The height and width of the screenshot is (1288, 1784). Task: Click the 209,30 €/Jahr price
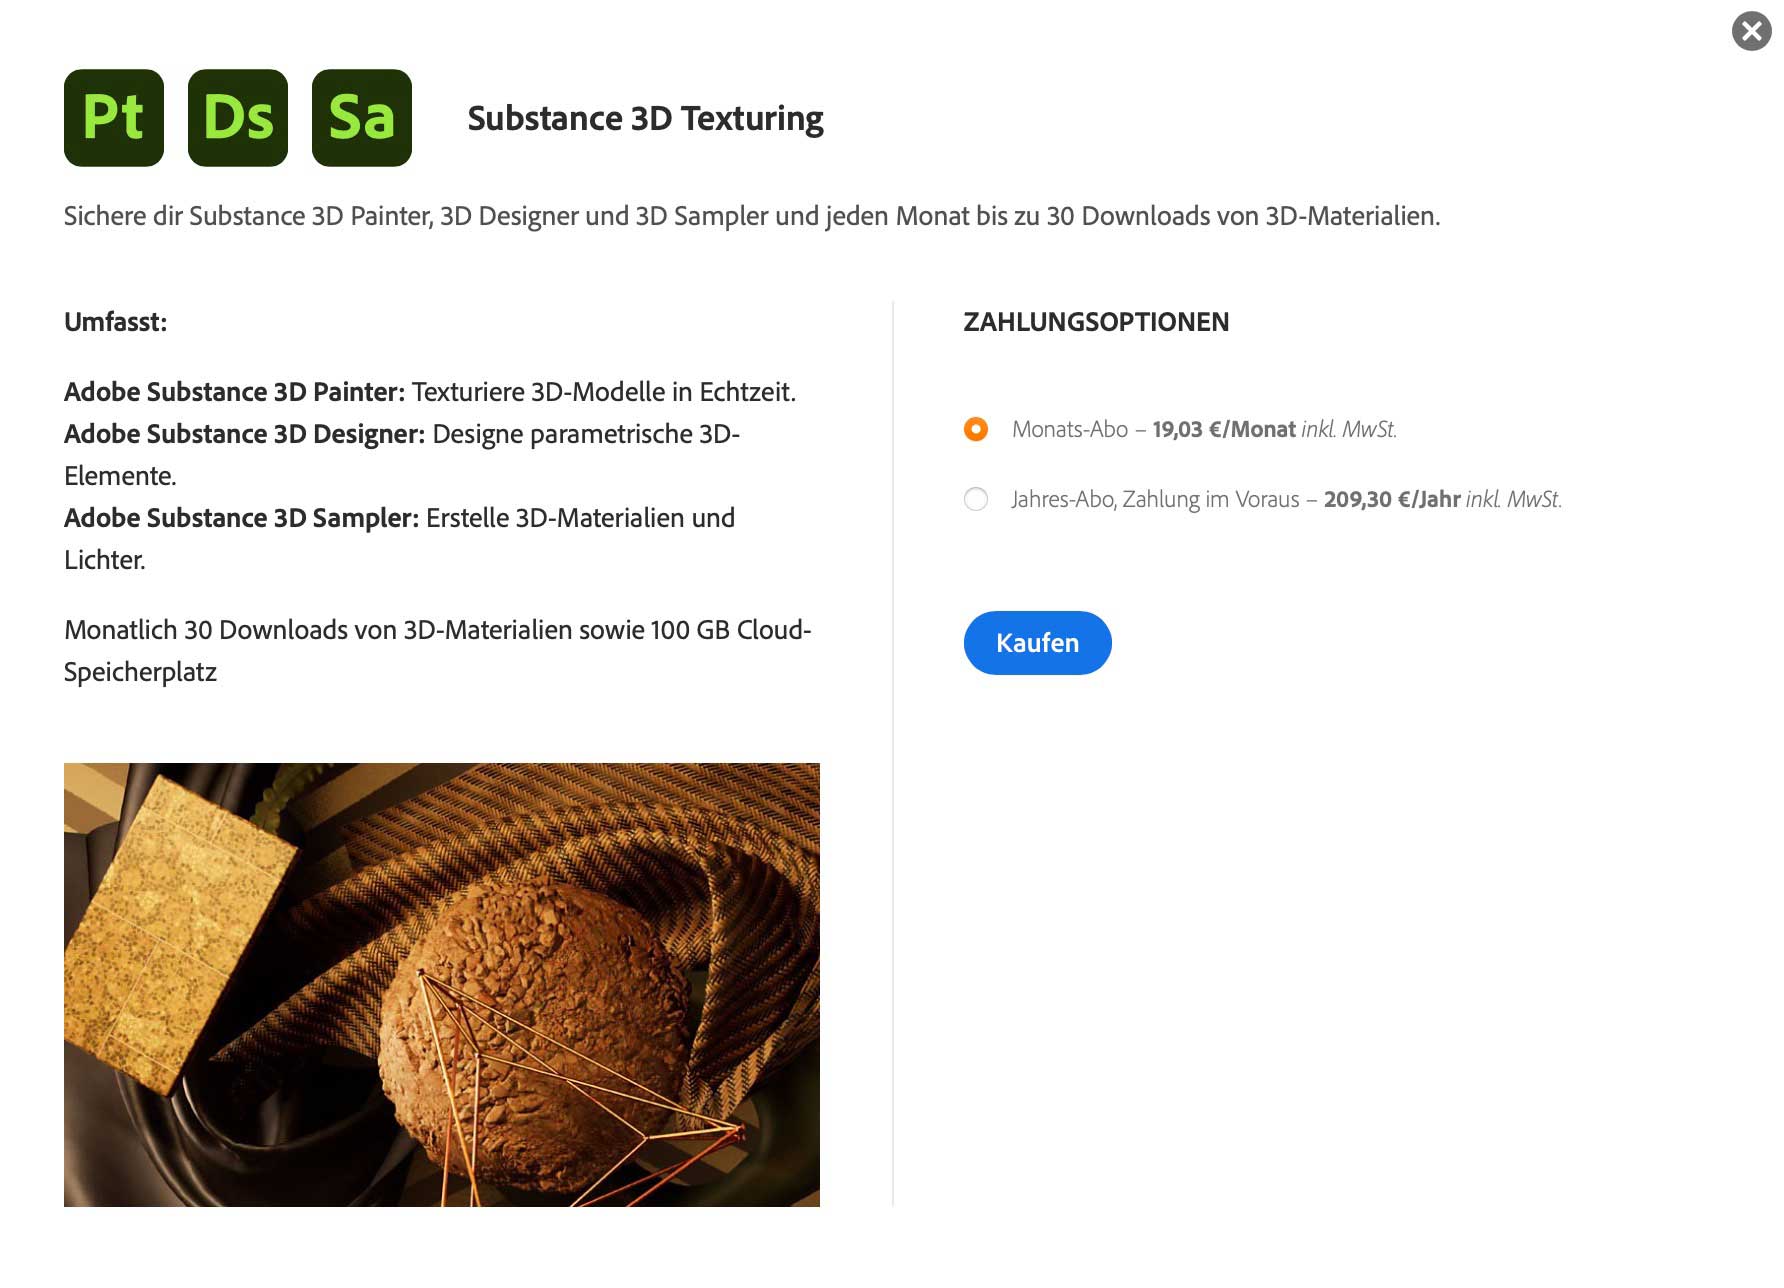point(1392,499)
